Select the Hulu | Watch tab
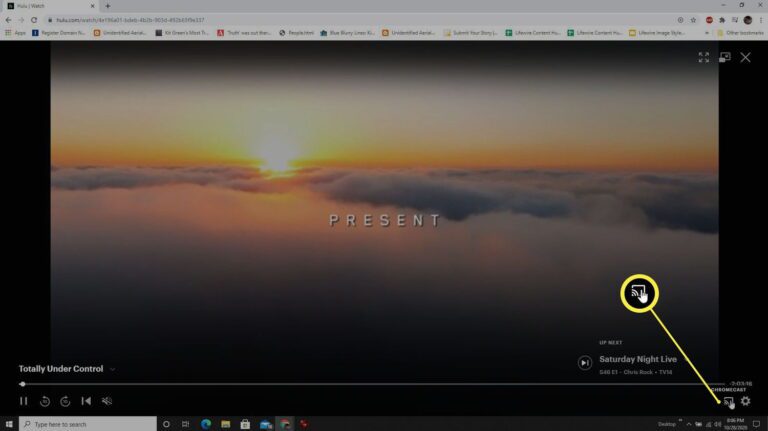Image resolution: width=768 pixels, height=431 pixels. [50, 6]
